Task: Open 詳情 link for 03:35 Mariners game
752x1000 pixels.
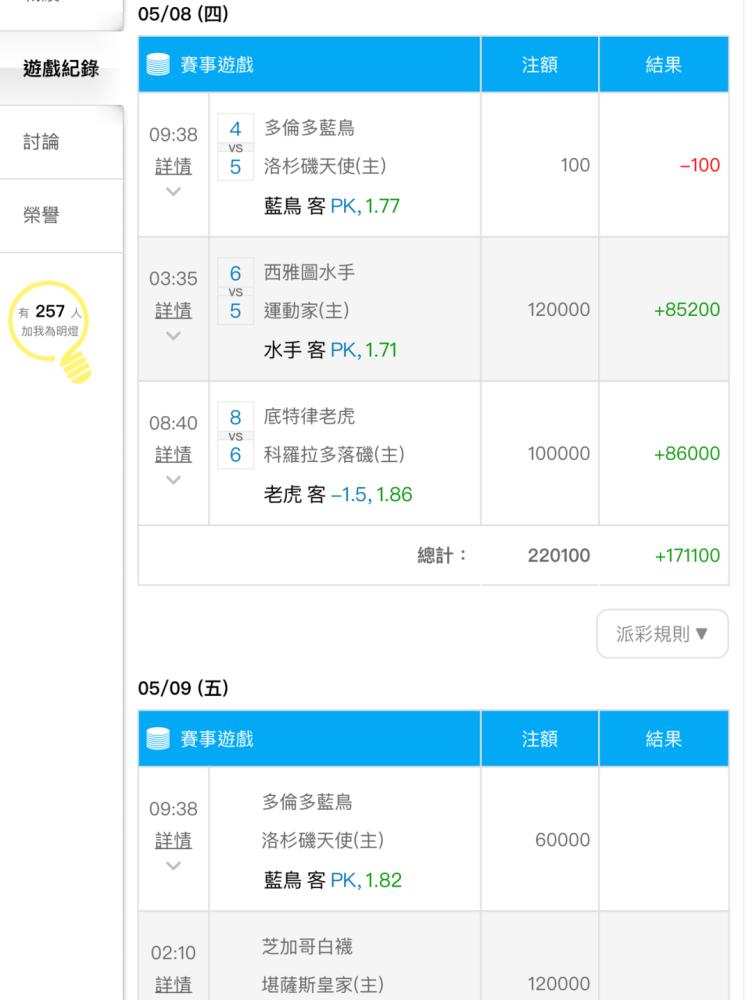Action: 173,310
